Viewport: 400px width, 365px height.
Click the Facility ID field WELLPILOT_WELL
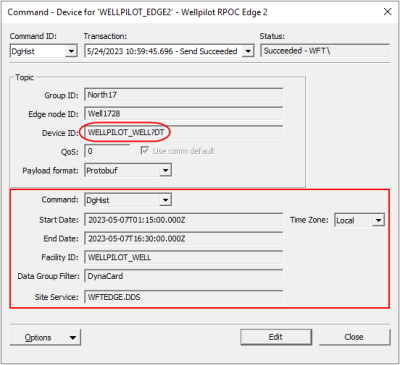pos(183,258)
